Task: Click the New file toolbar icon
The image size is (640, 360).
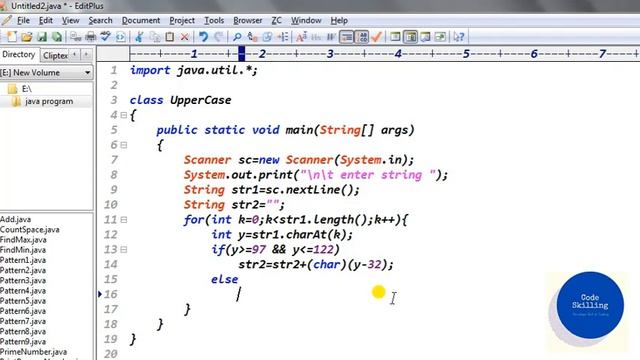Action: point(11,37)
